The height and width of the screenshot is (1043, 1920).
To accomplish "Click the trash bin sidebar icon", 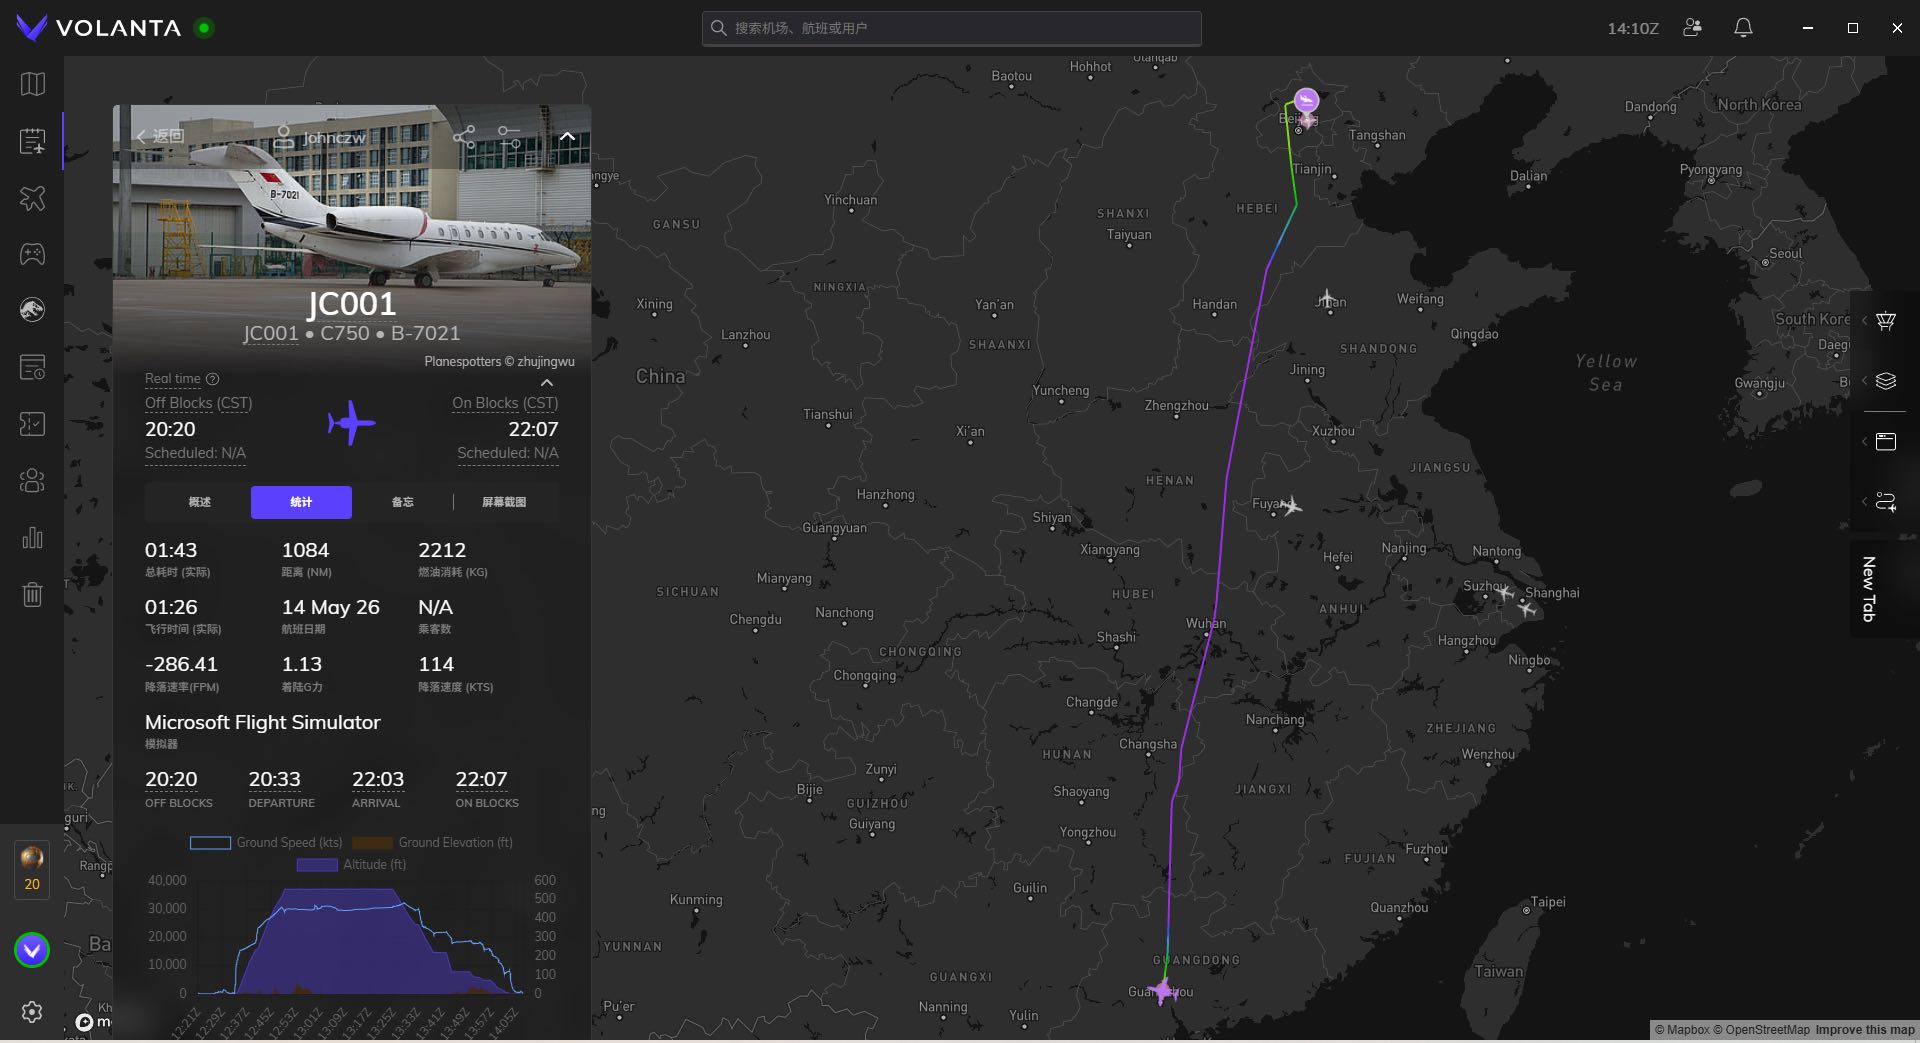I will pos(33,595).
